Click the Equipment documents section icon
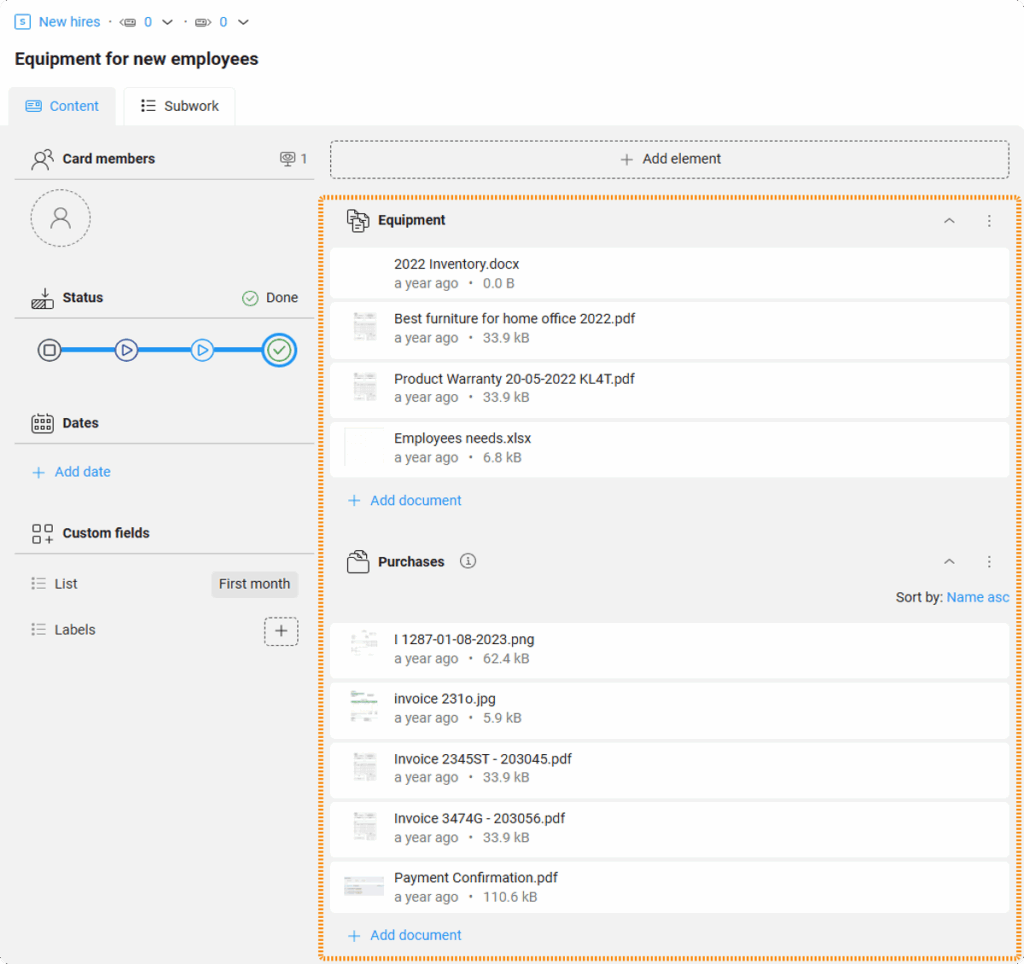This screenshot has height=964, width=1024. coord(358,221)
